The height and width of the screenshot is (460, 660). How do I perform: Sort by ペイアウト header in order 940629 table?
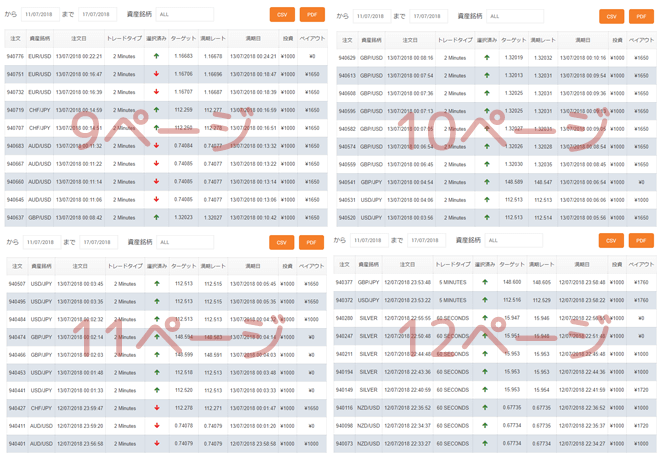tap(641, 40)
